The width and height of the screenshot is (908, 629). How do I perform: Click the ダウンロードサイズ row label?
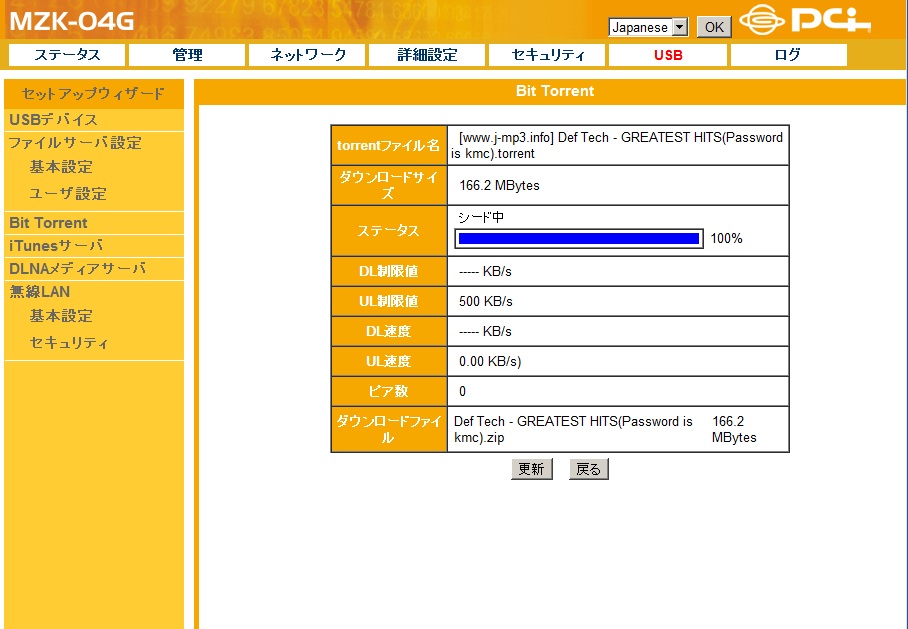[389, 185]
